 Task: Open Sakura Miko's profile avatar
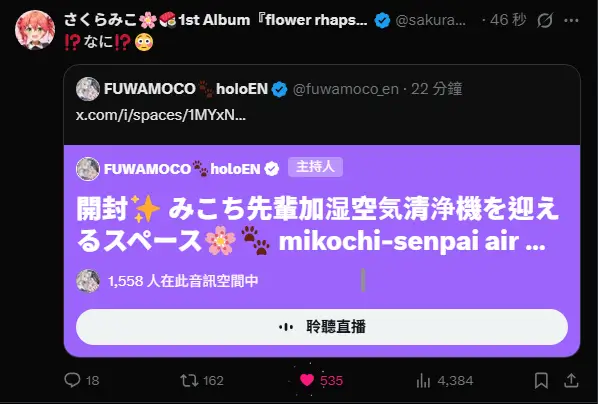click(35, 30)
